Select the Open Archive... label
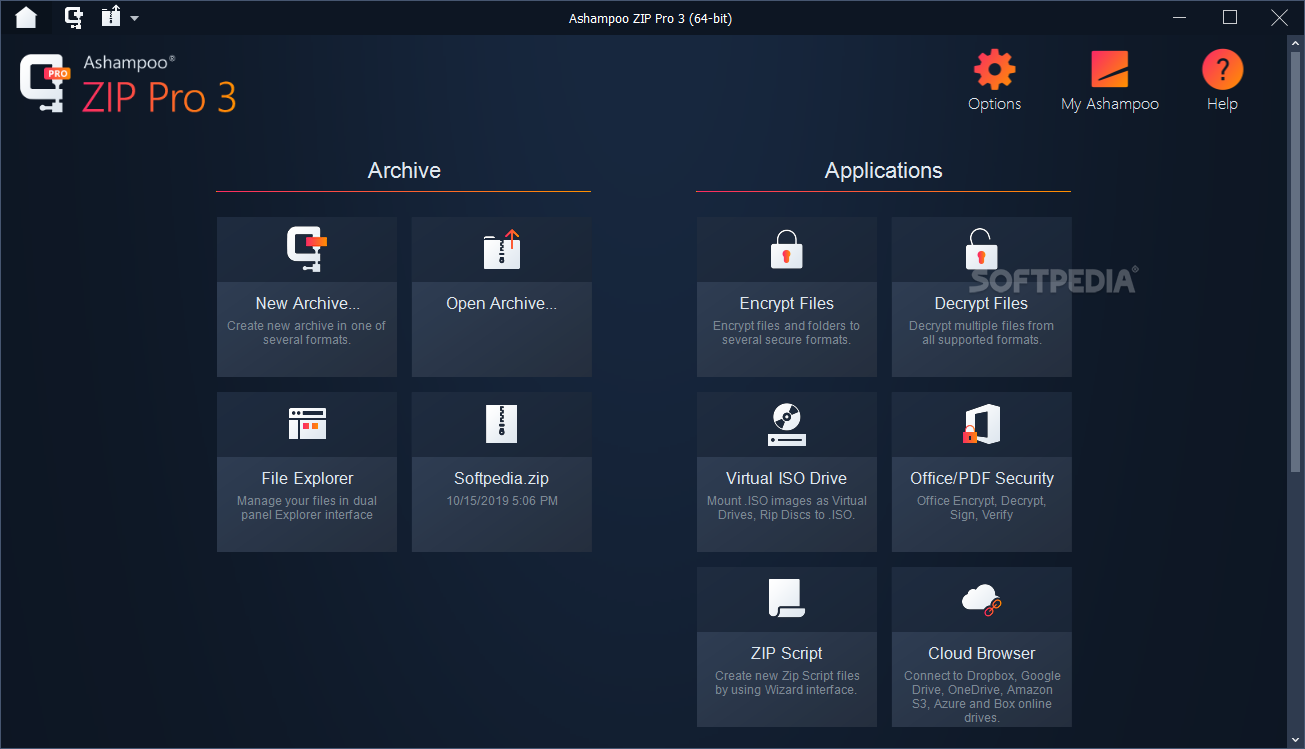Viewport: 1305px width, 749px height. point(502,303)
